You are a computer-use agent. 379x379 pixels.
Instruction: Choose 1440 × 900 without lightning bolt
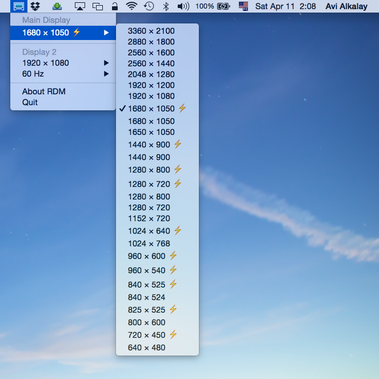coord(157,157)
